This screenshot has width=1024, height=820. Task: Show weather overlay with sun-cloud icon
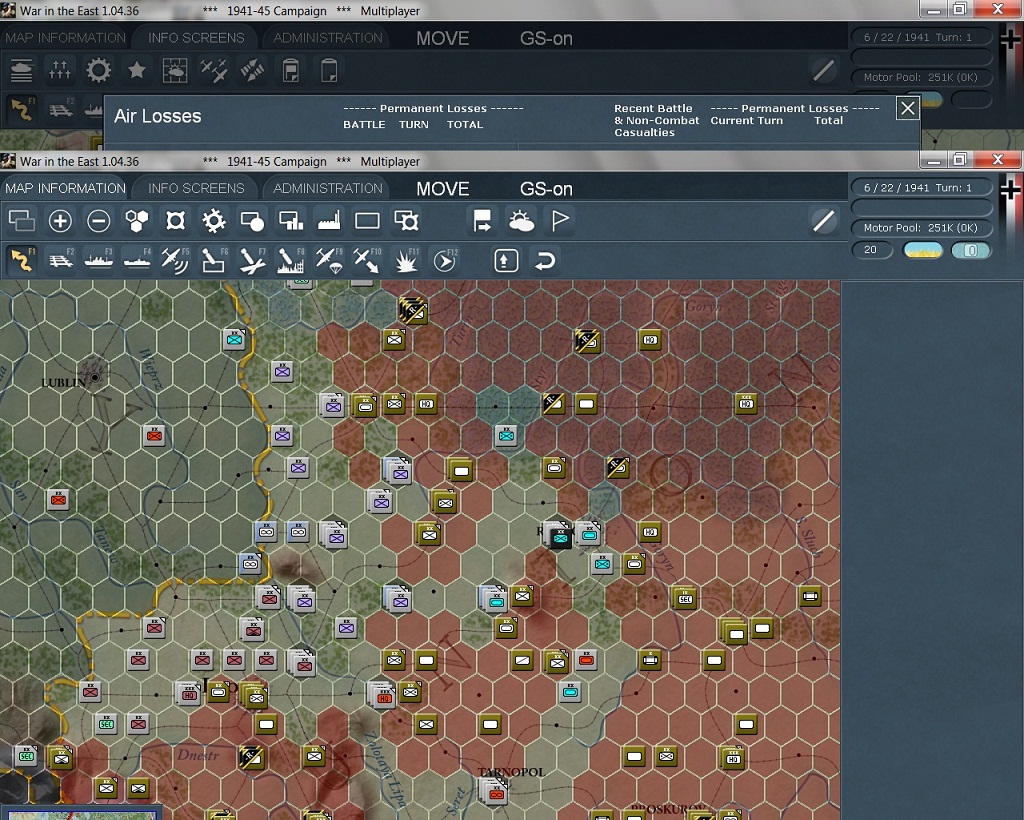[521, 221]
